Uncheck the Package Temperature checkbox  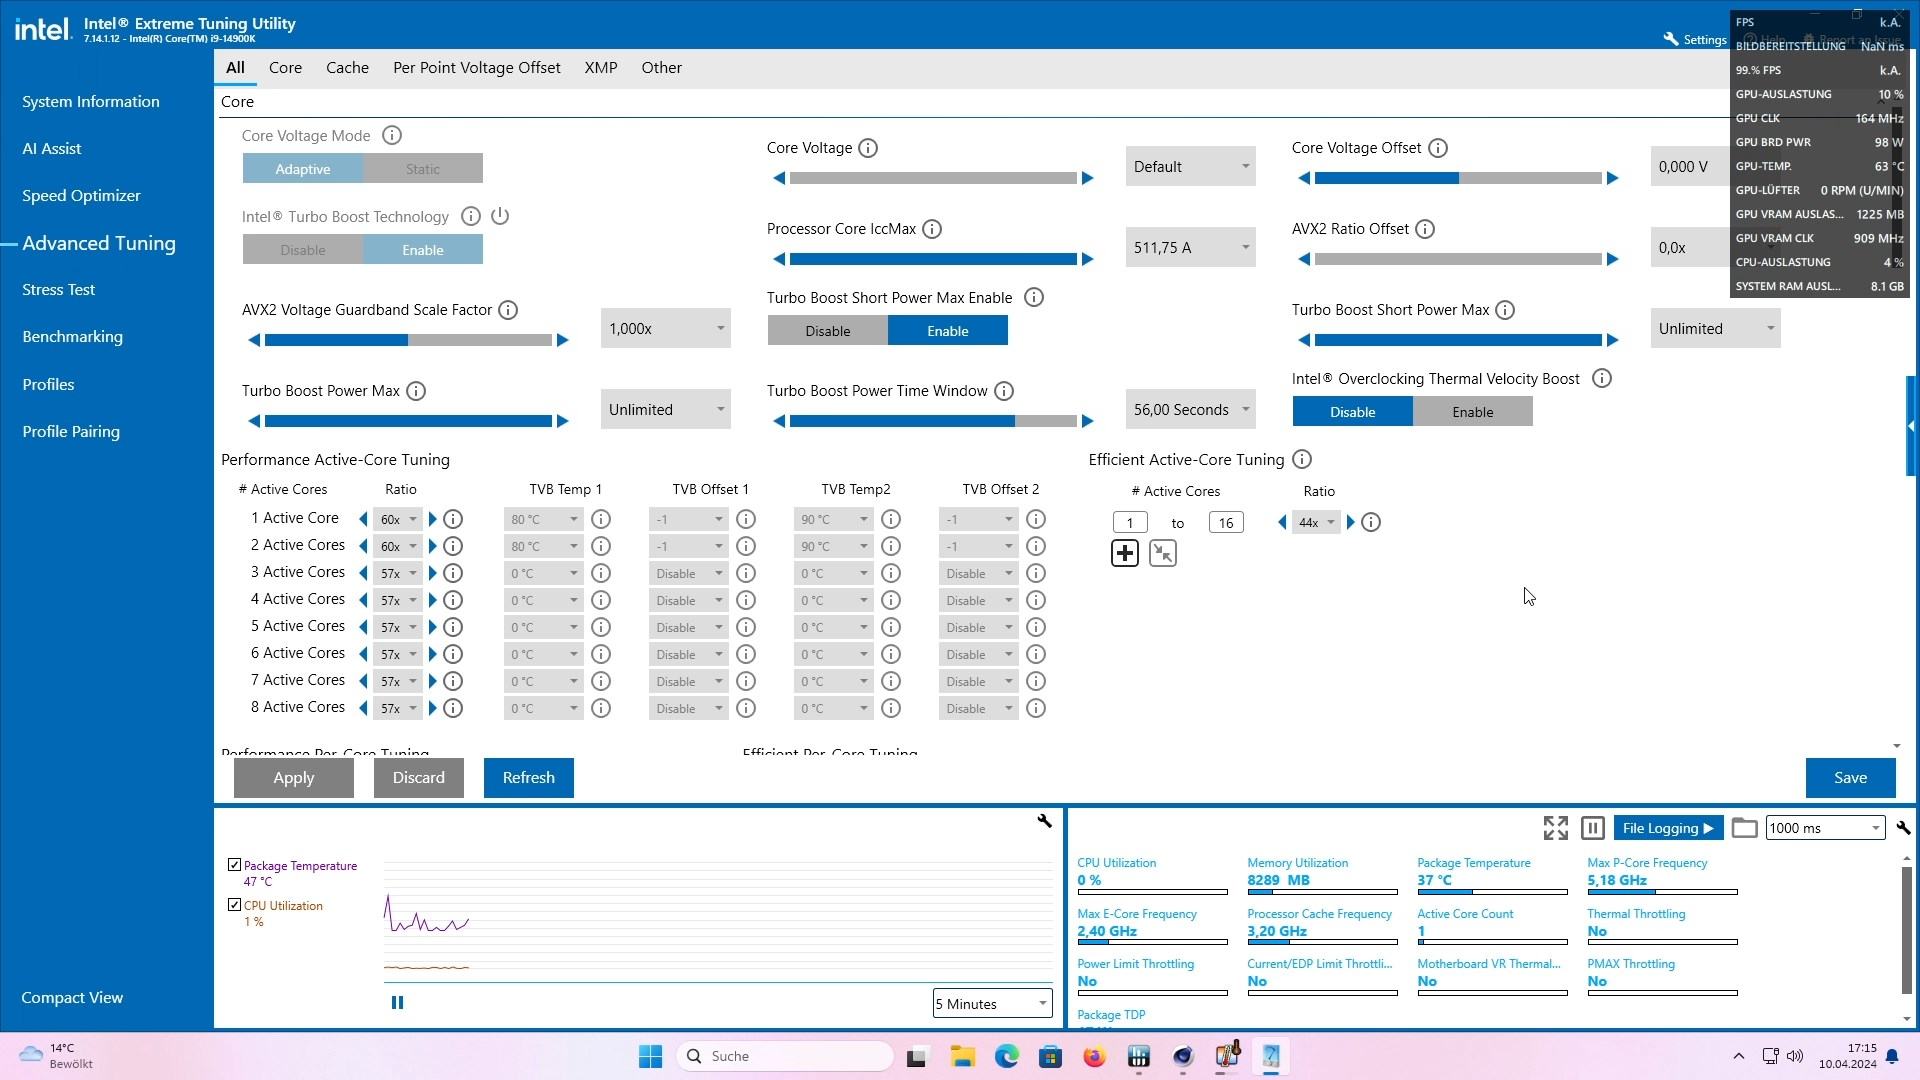pyautogui.click(x=235, y=865)
